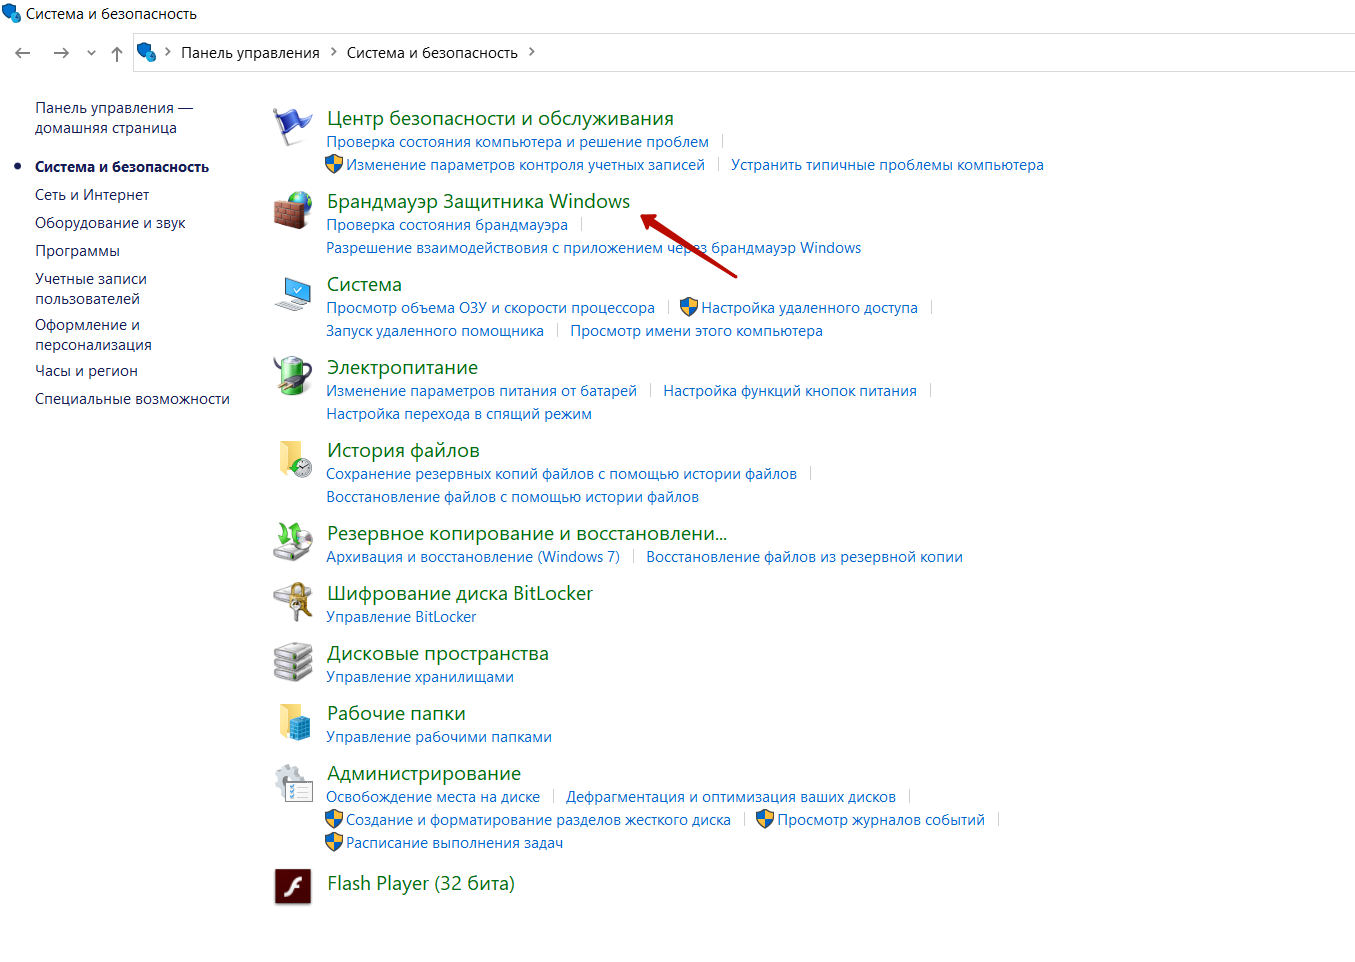The width and height of the screenshot is (1355, 962).
Task: Select 'Система и безопасность' in the sidebar
Action: point(122,167)
